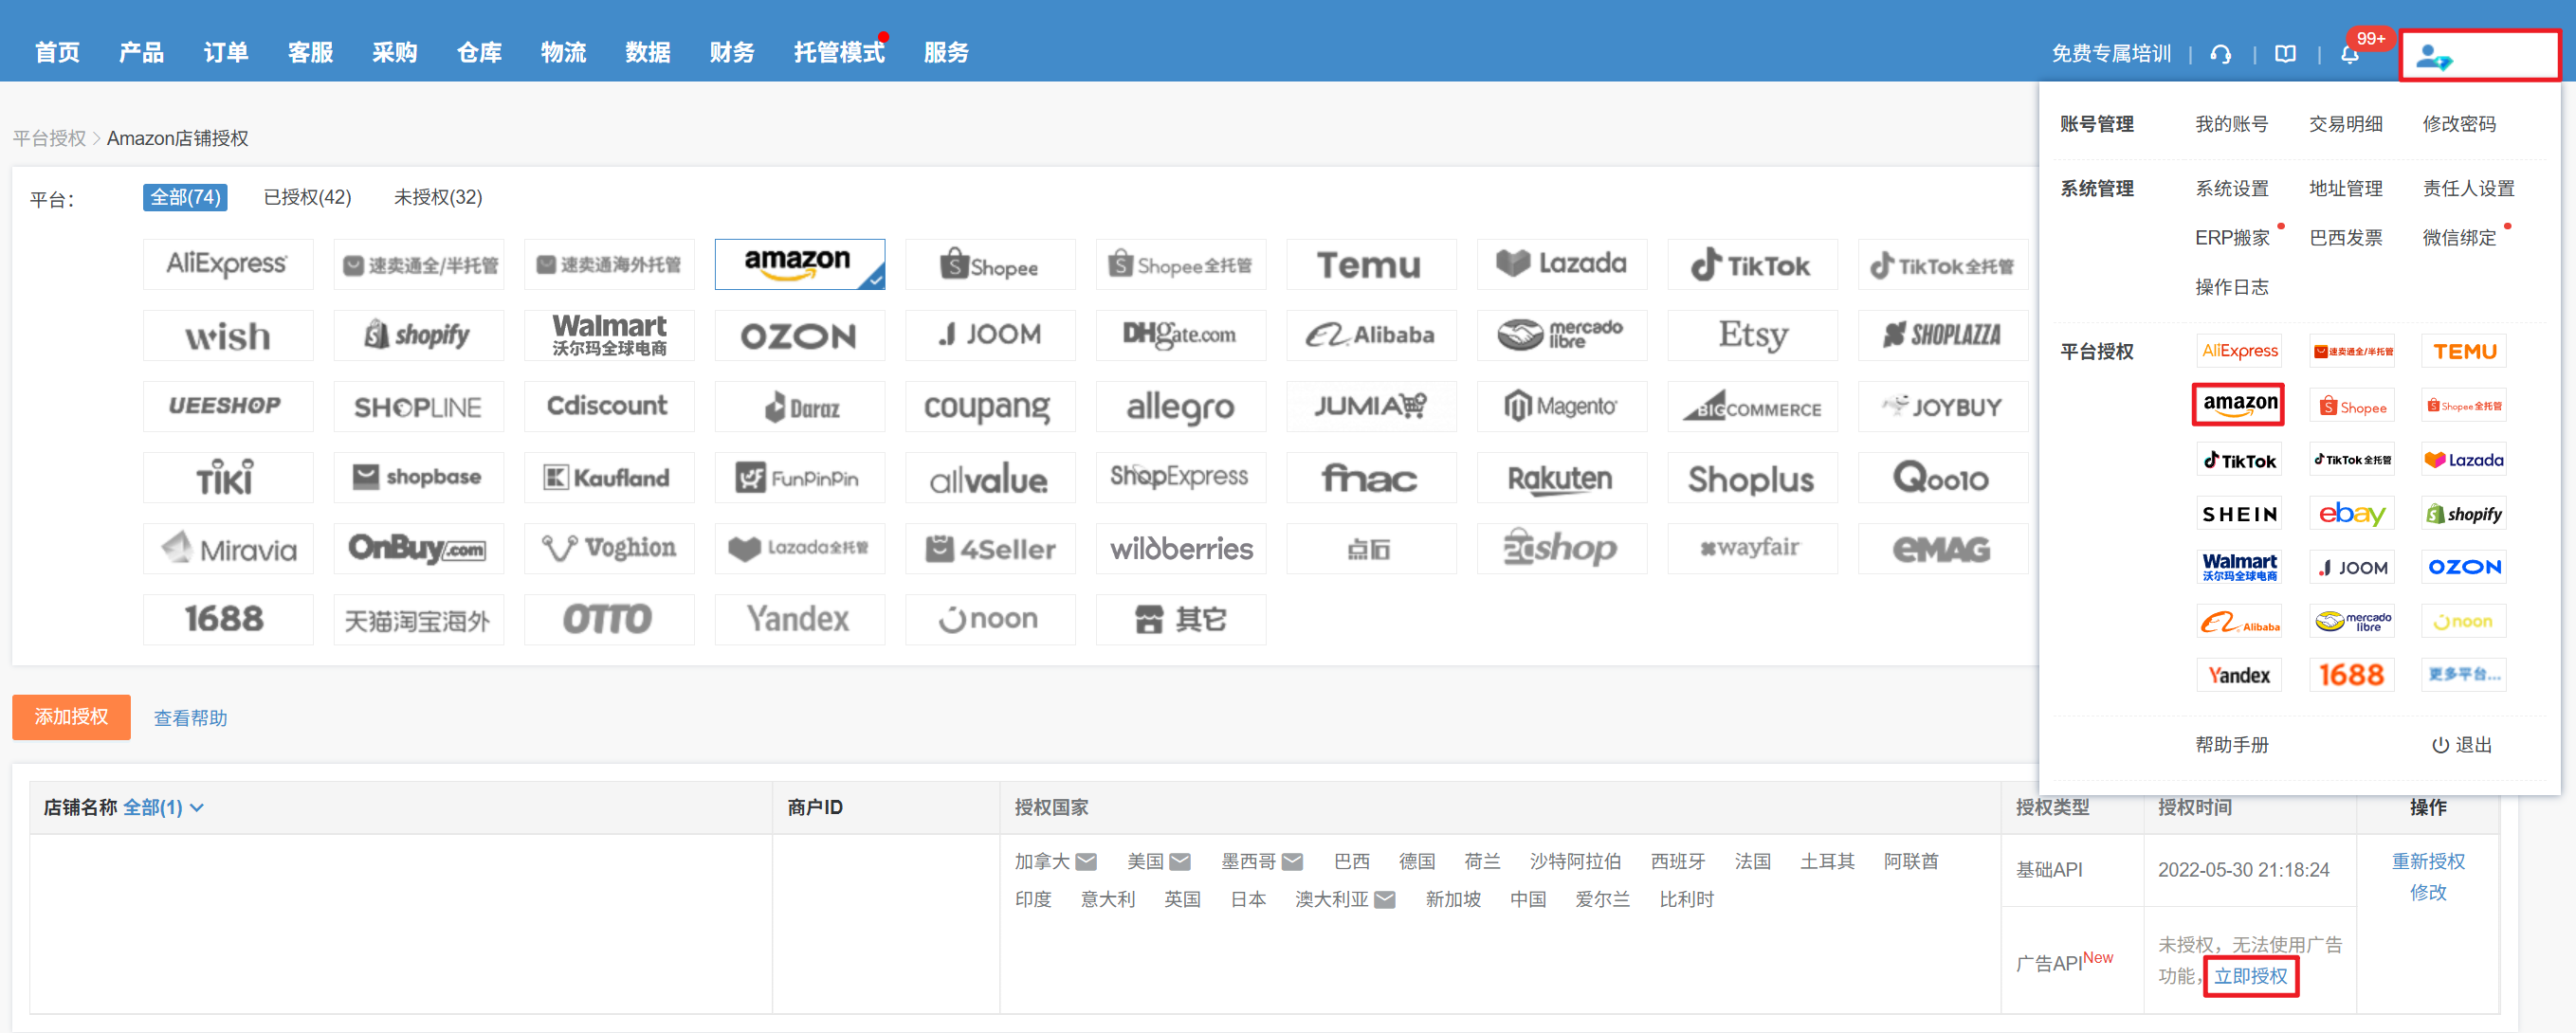Click the orange 添加授权 button

pyautogui.click(x=71, y=717)
